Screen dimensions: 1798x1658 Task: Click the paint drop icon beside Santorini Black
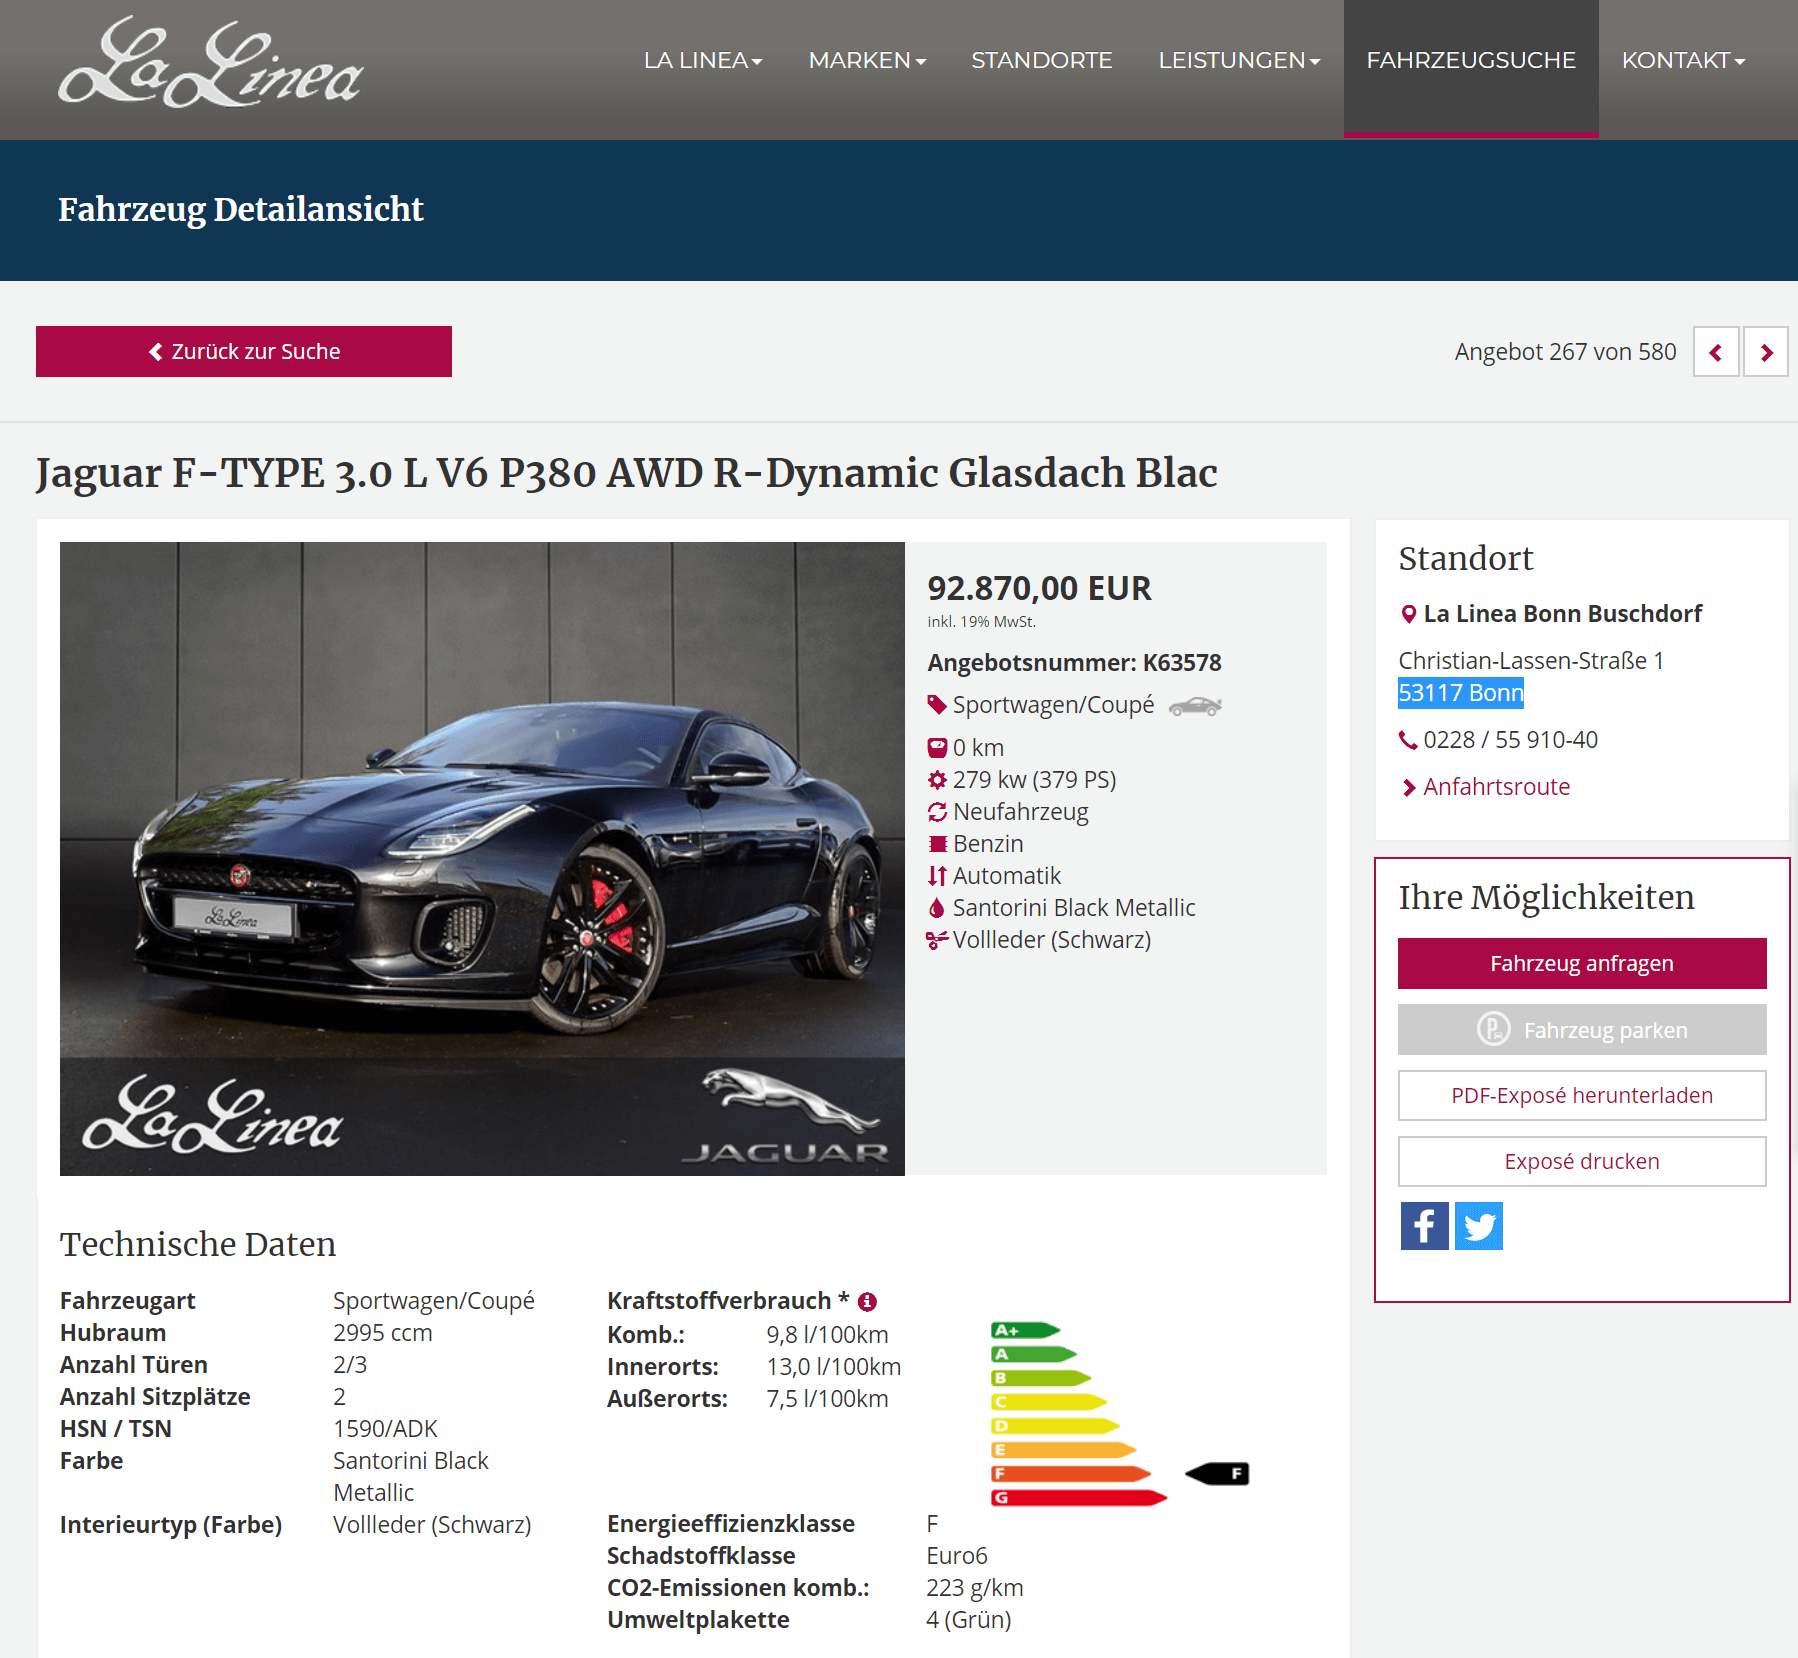point(937,908)
